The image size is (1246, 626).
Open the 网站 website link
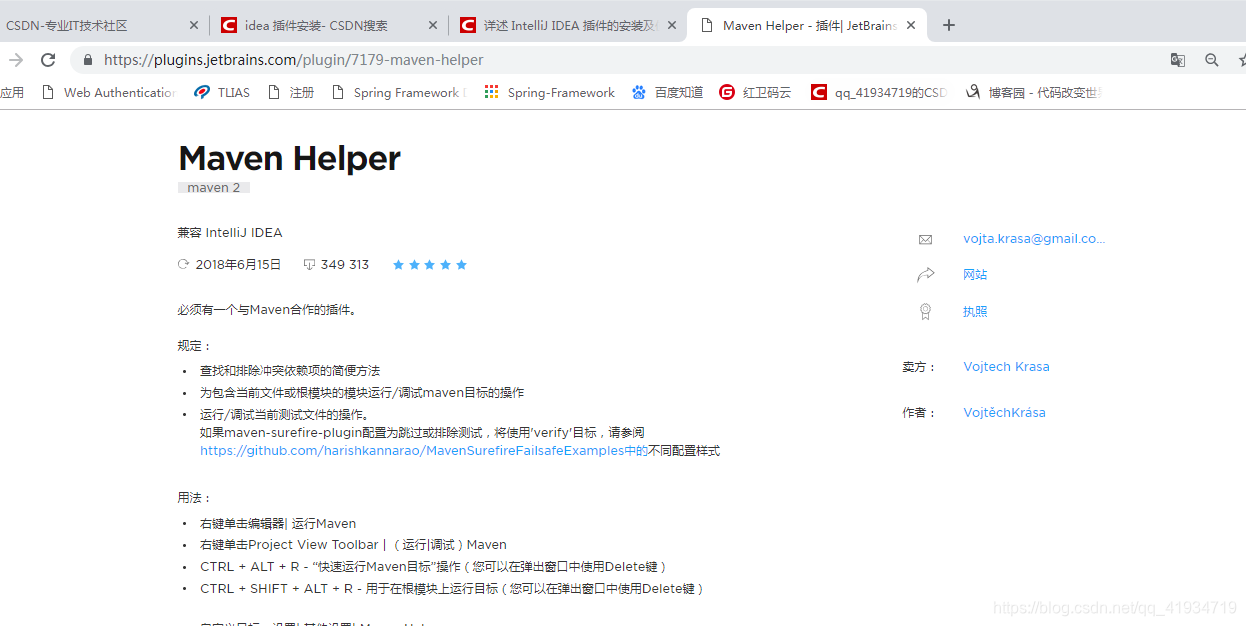(975, 275)
